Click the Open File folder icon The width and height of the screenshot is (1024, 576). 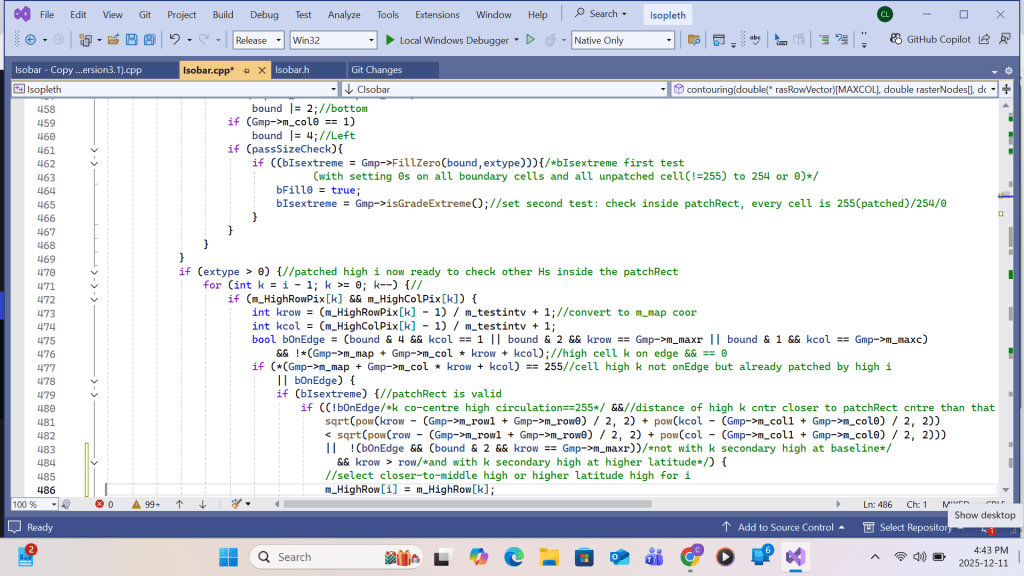tap(113, 40)
